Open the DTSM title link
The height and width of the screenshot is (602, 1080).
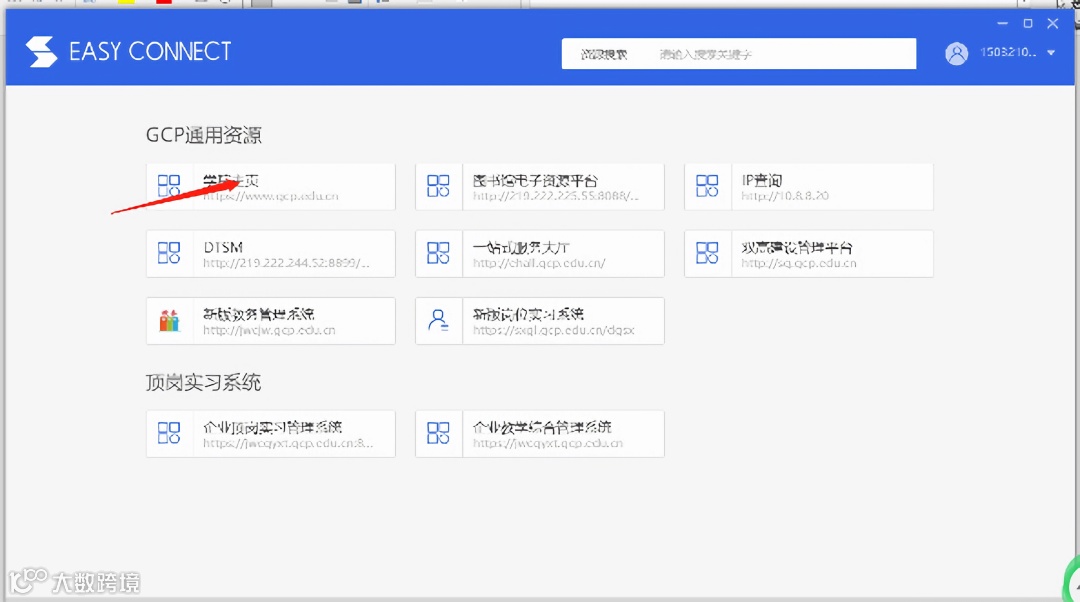[223, 247]
